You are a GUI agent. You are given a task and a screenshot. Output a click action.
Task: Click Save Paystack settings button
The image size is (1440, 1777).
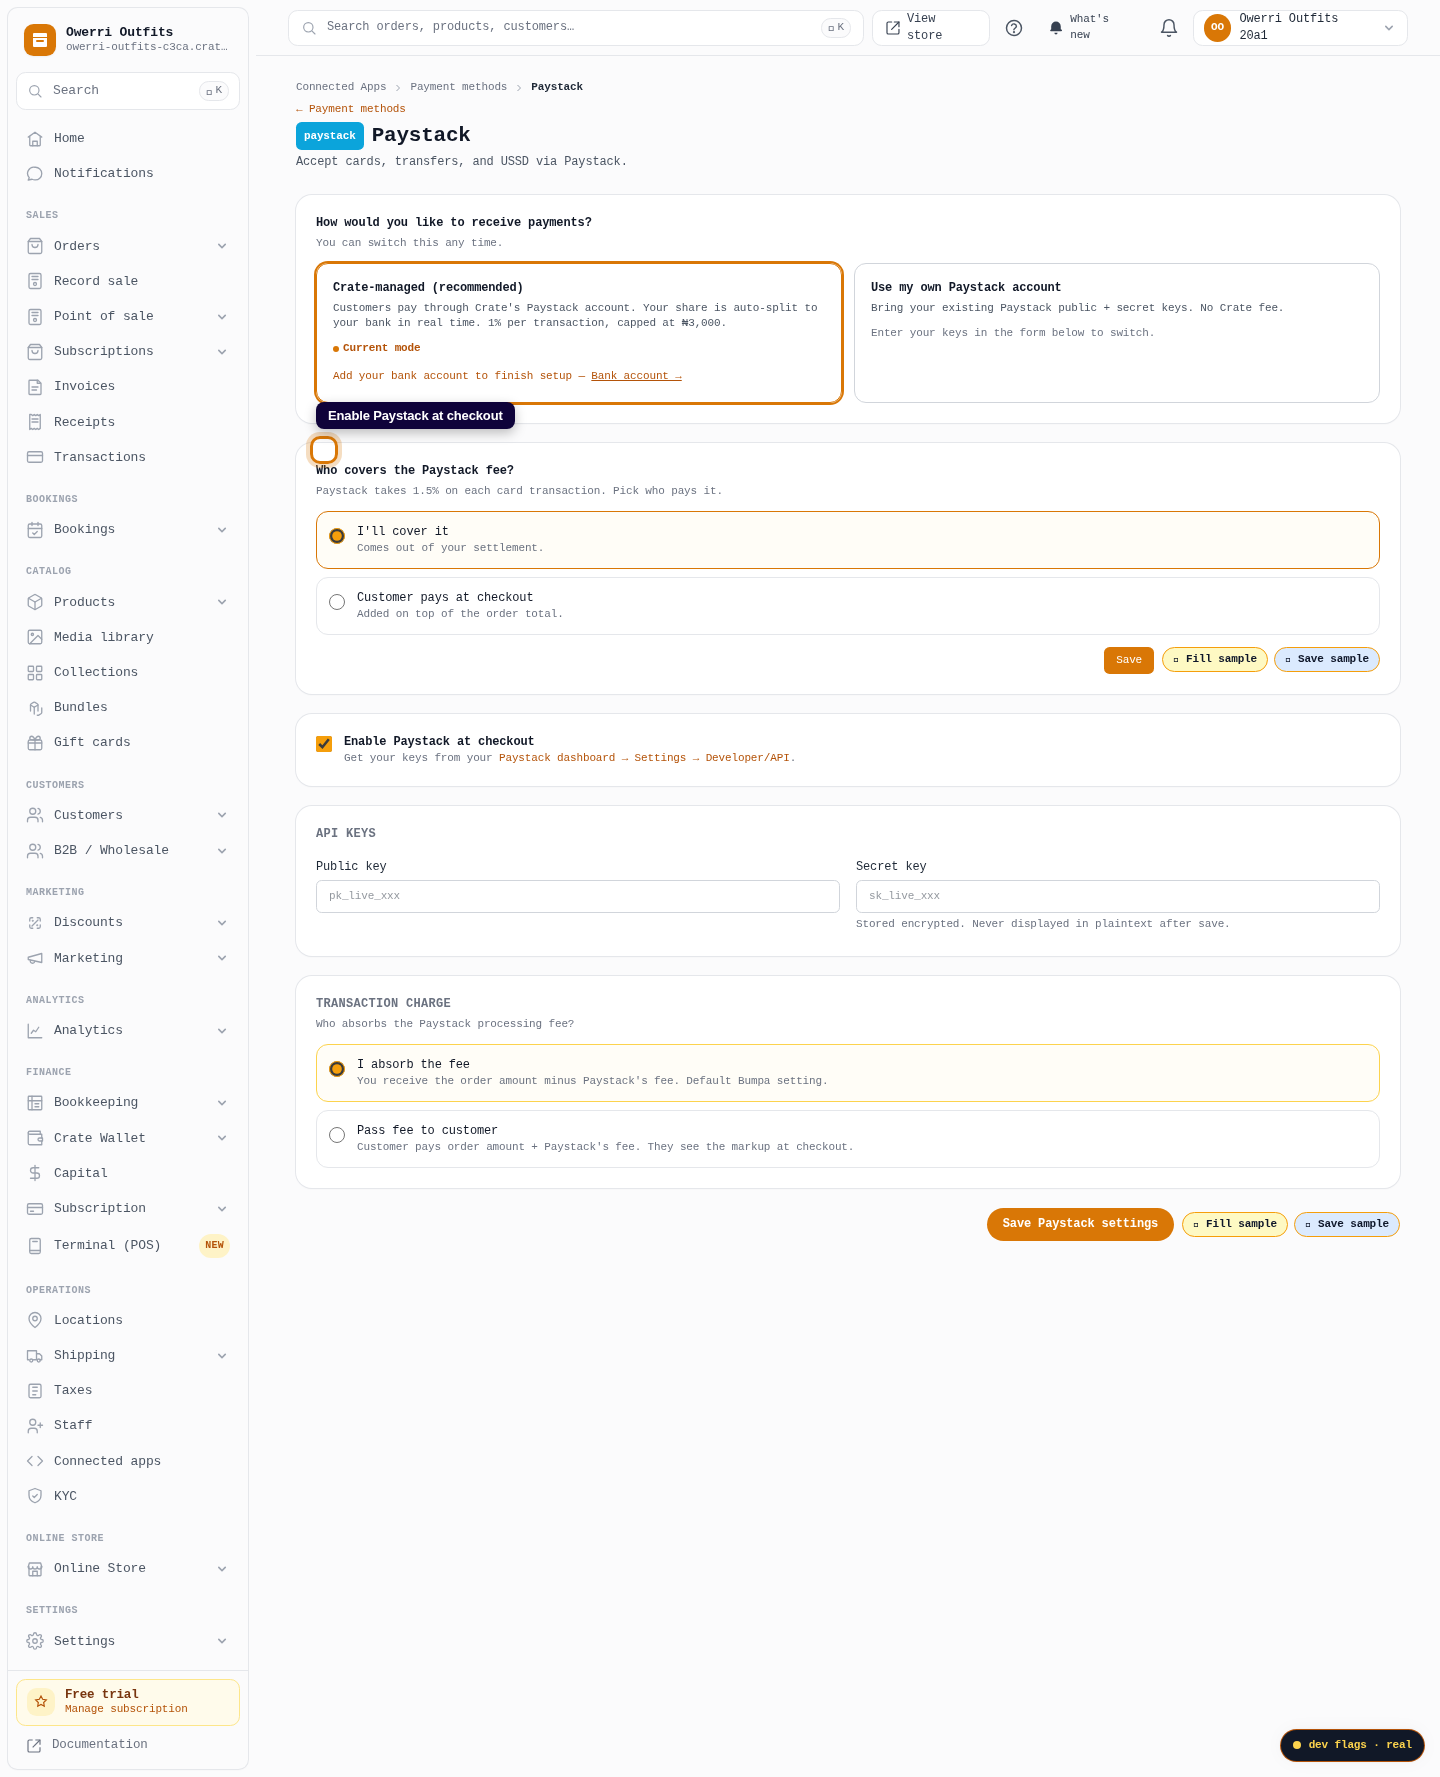coord(1080,1224)
